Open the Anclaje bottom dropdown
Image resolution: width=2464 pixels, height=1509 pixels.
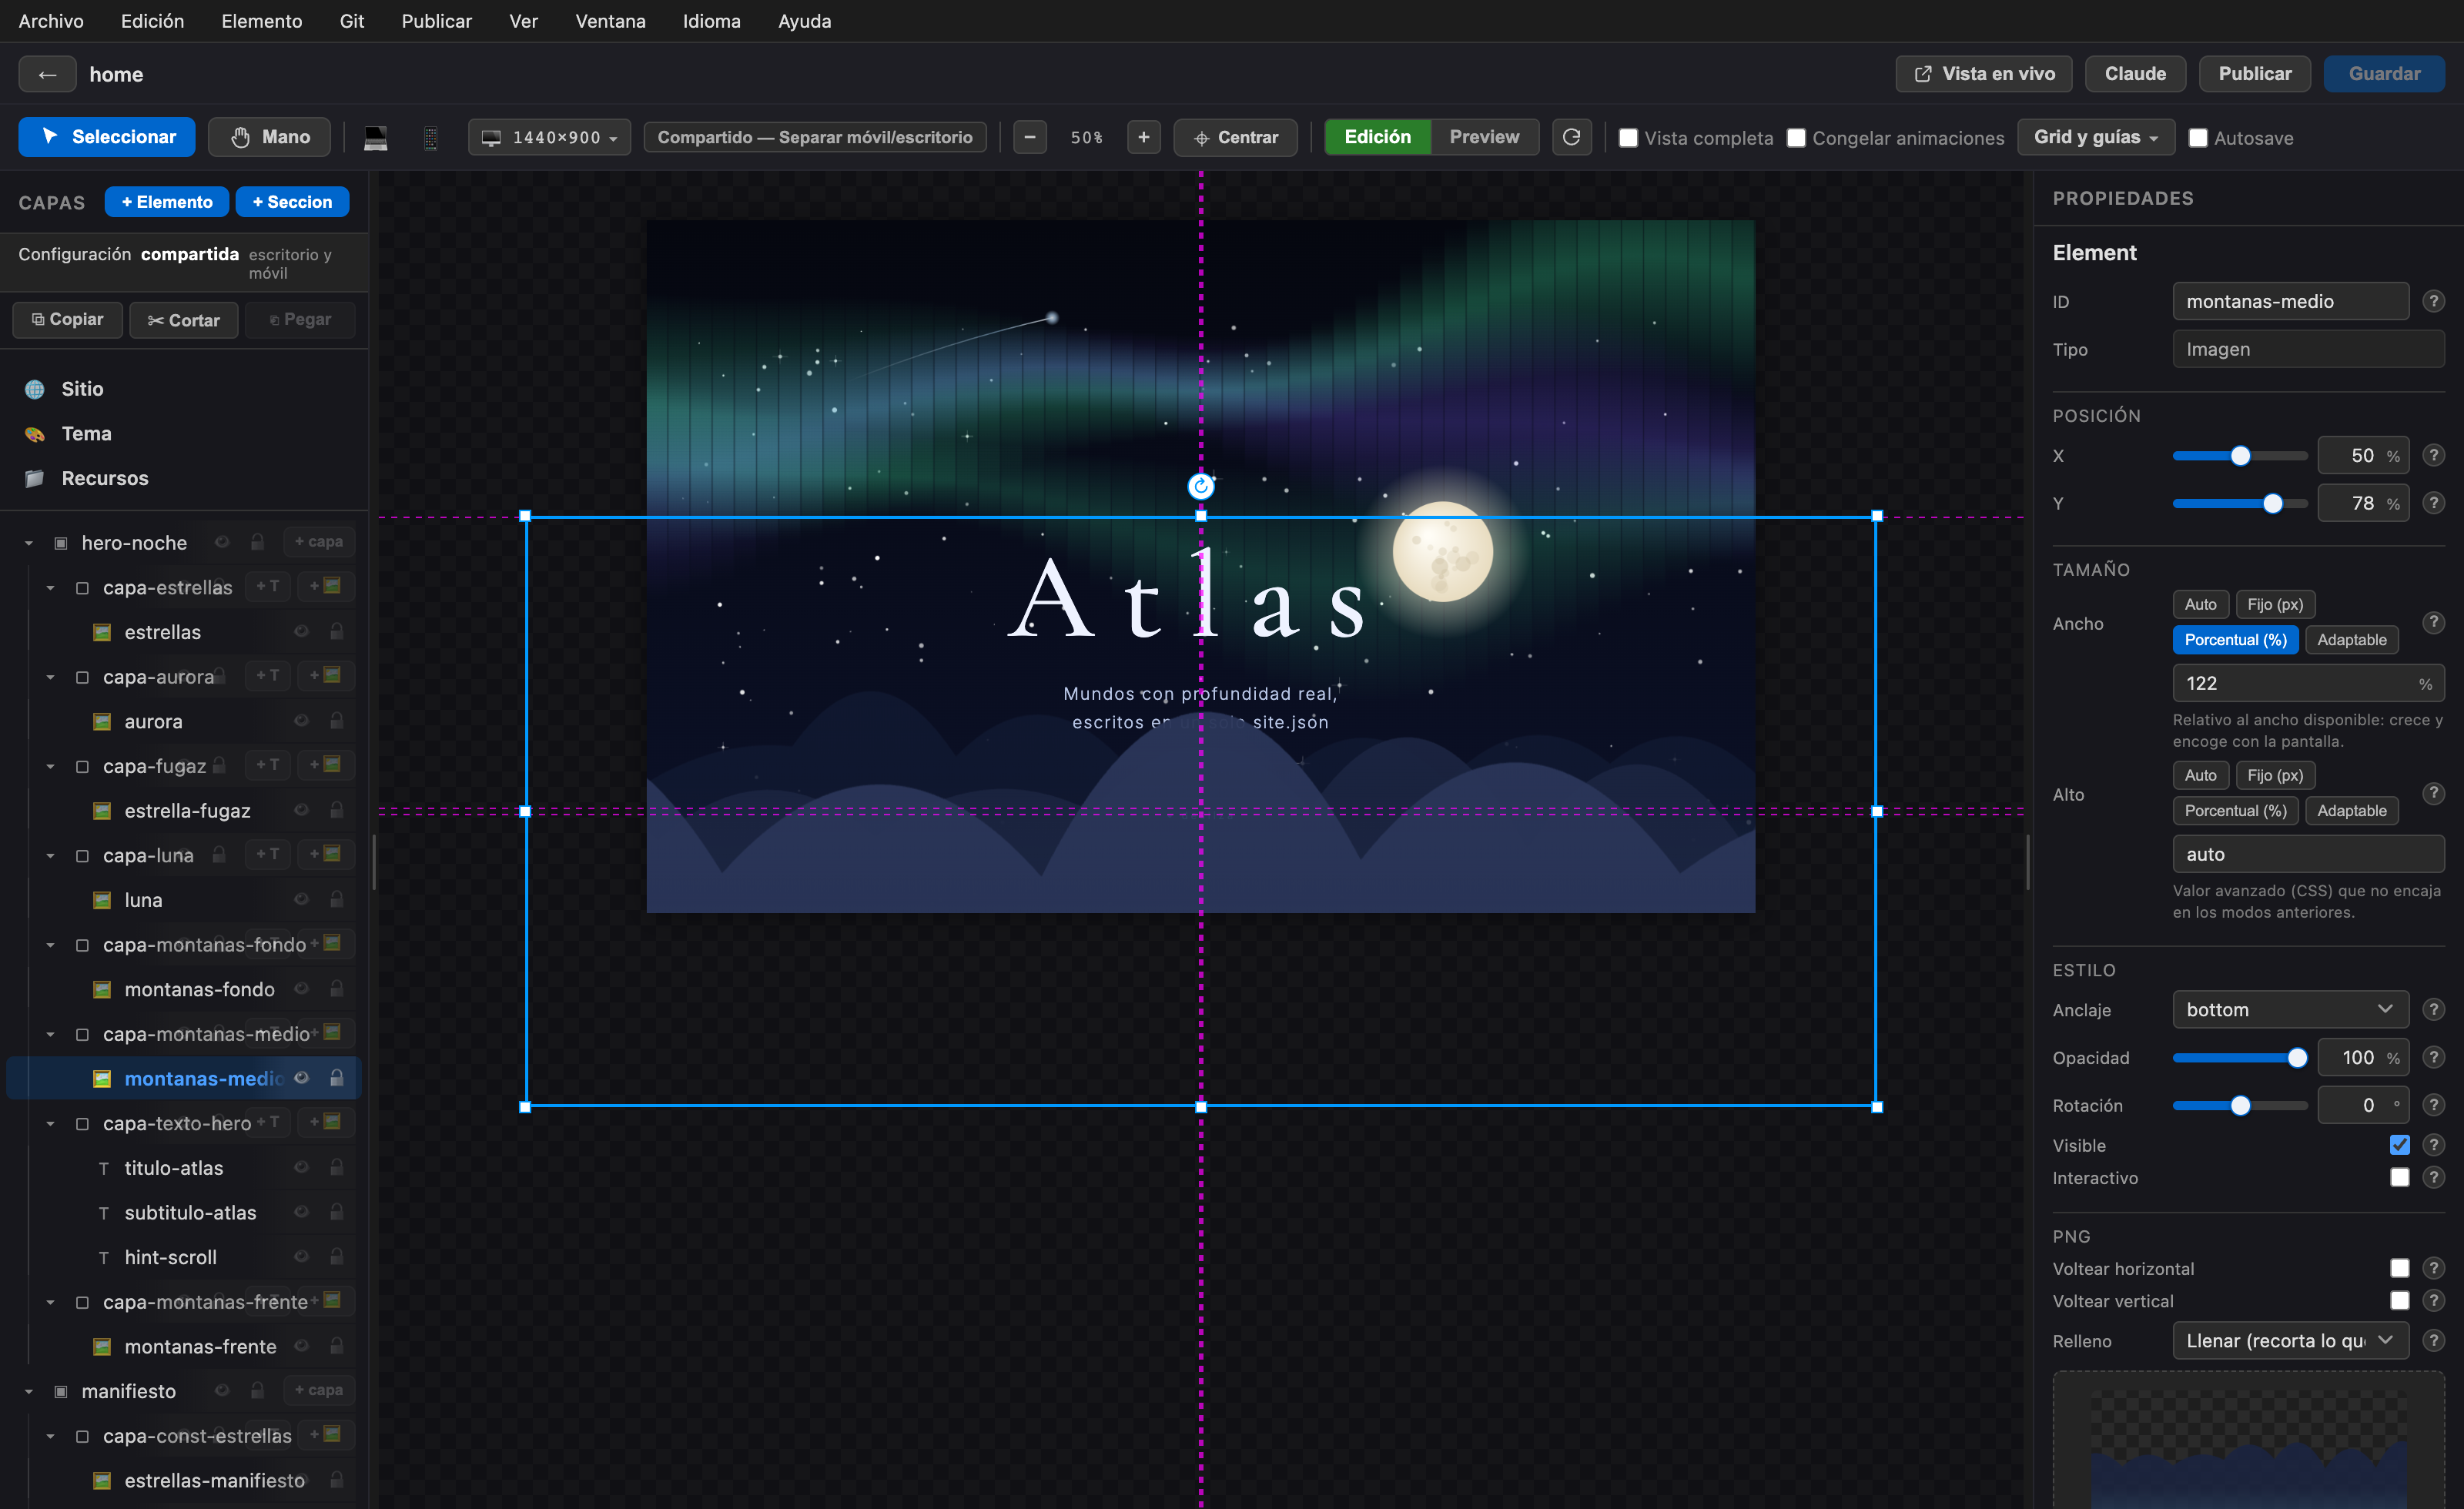2290,1009
